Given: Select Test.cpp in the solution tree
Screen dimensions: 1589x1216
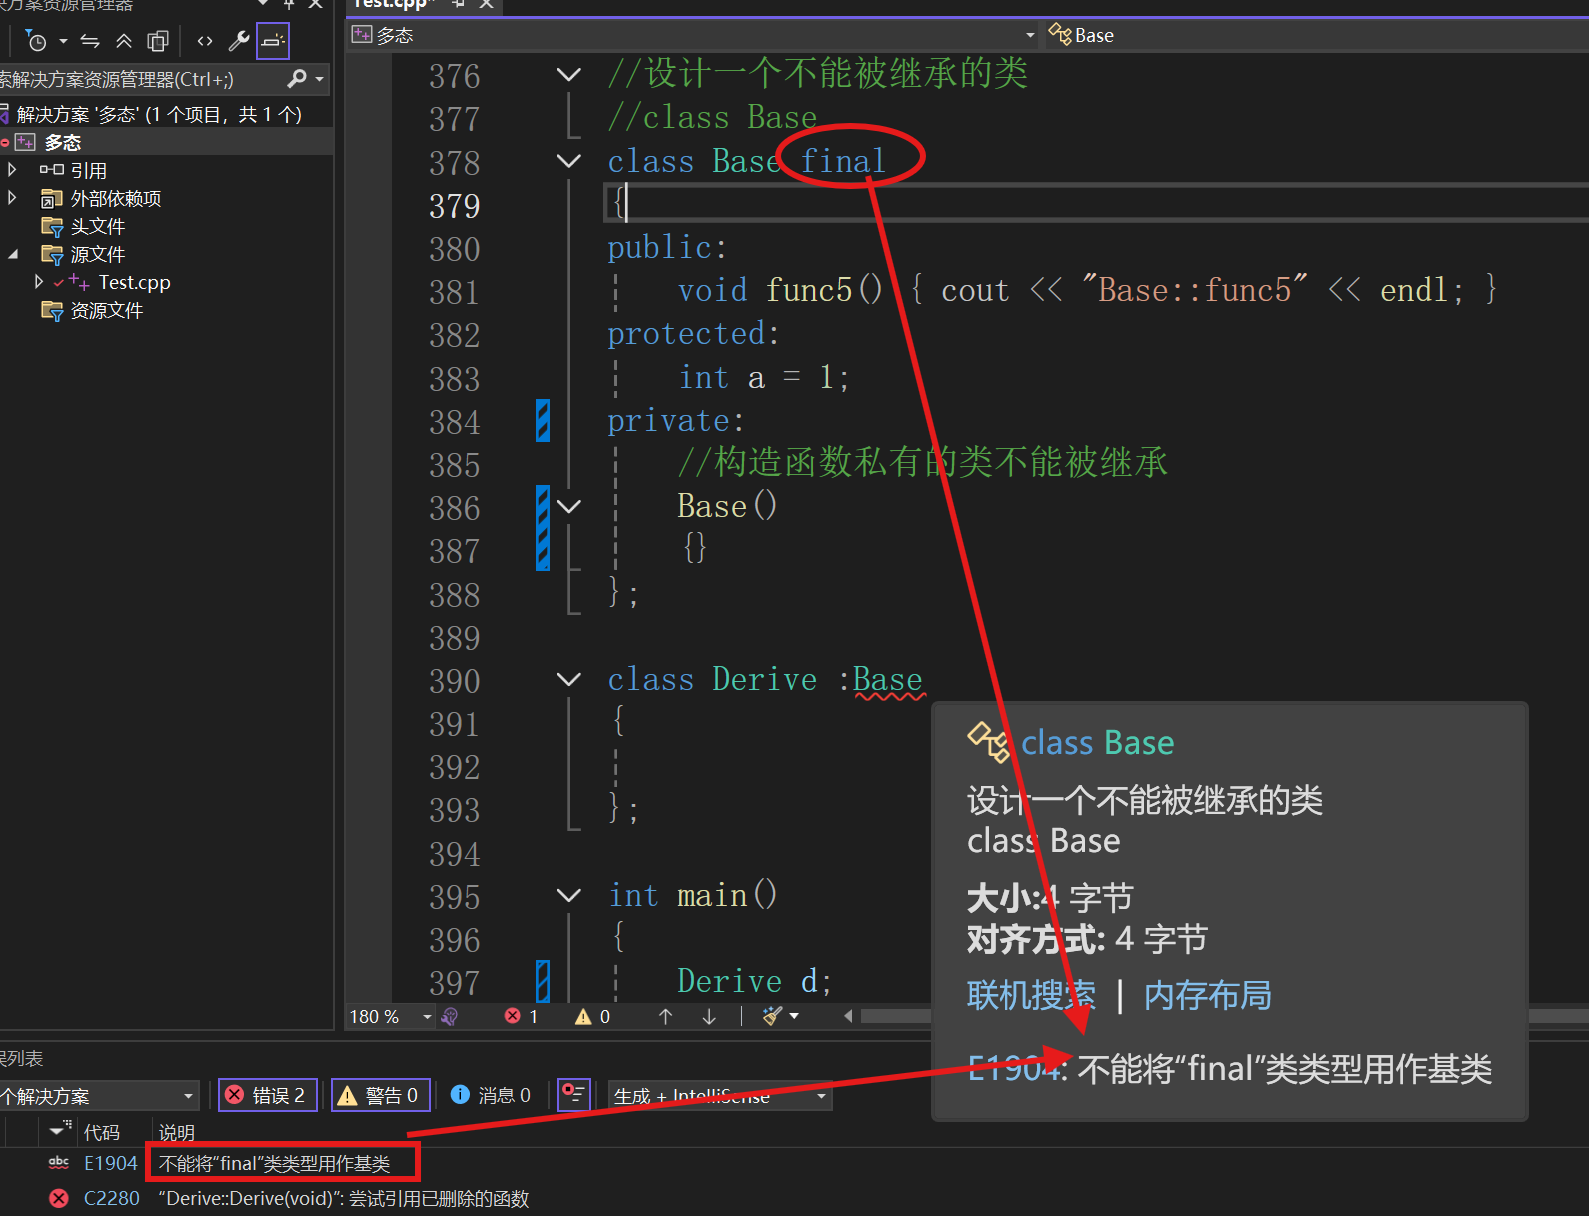Looking at the screenshot, I should pos(134,283).
